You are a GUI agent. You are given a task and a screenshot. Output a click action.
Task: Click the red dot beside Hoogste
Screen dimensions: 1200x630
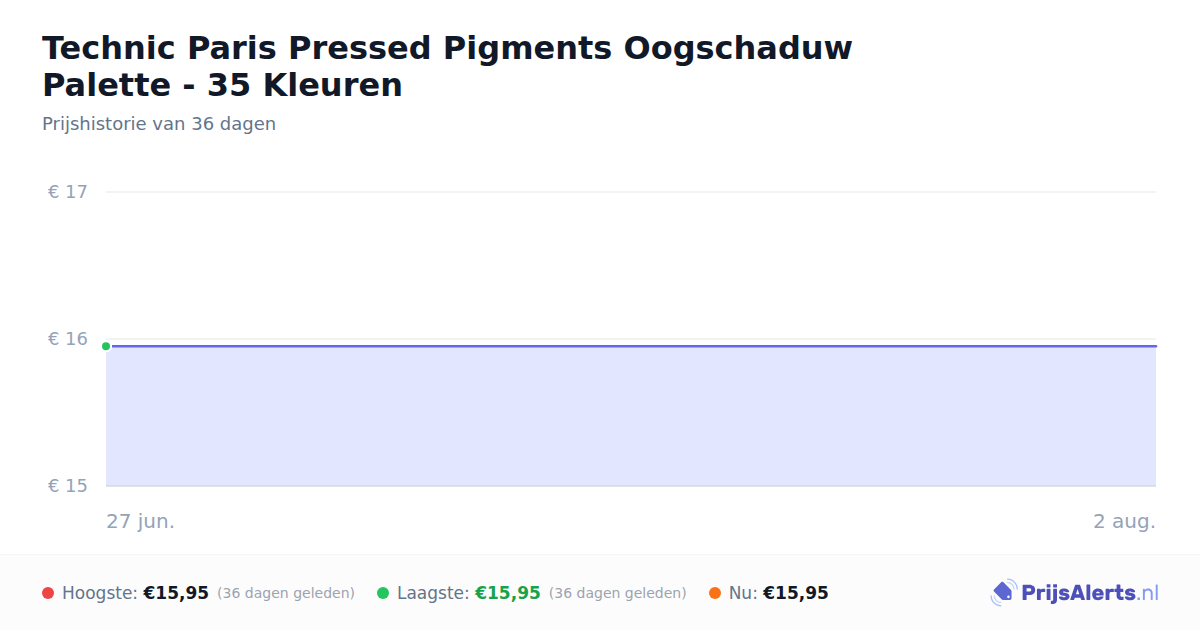48,593
